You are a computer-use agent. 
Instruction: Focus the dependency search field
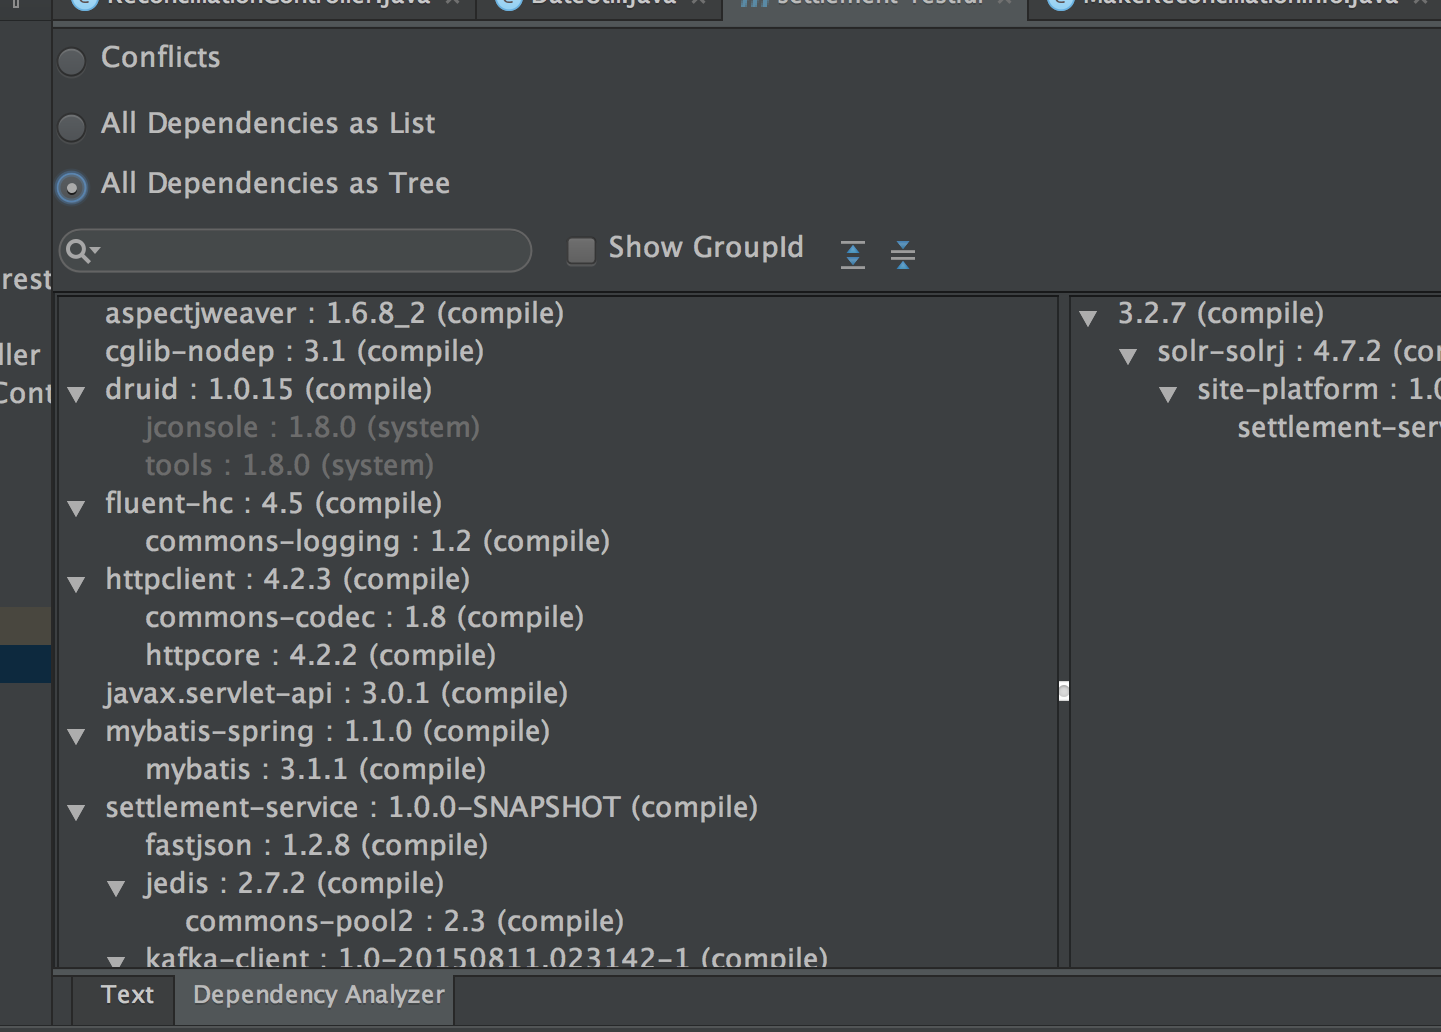pos(296,251)
